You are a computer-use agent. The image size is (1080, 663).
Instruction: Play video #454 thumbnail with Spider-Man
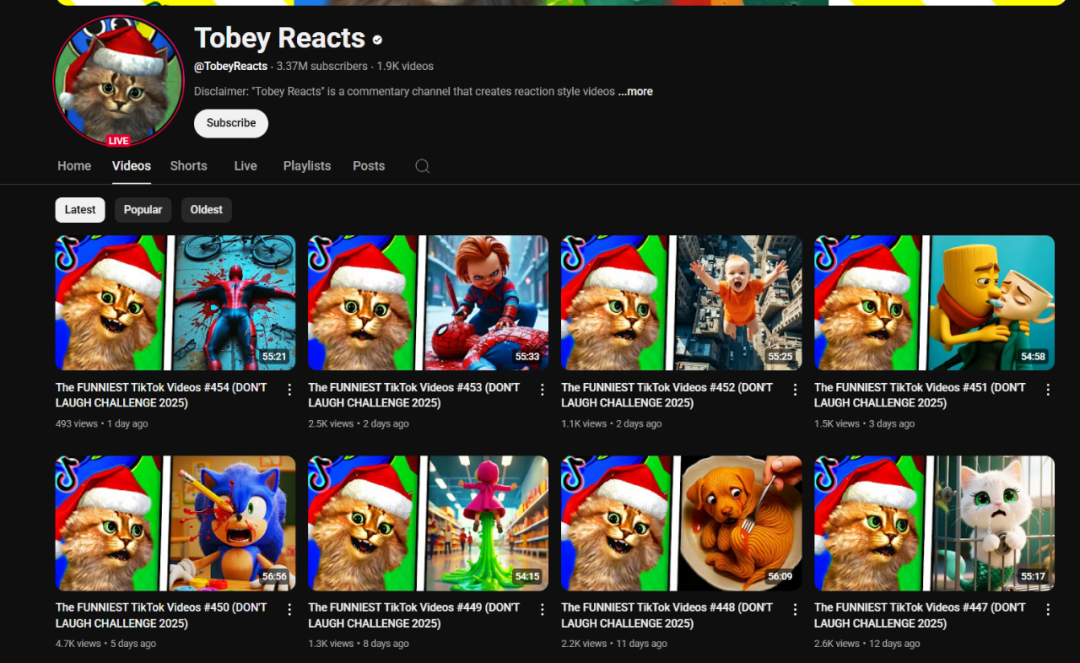click(175, 303)
